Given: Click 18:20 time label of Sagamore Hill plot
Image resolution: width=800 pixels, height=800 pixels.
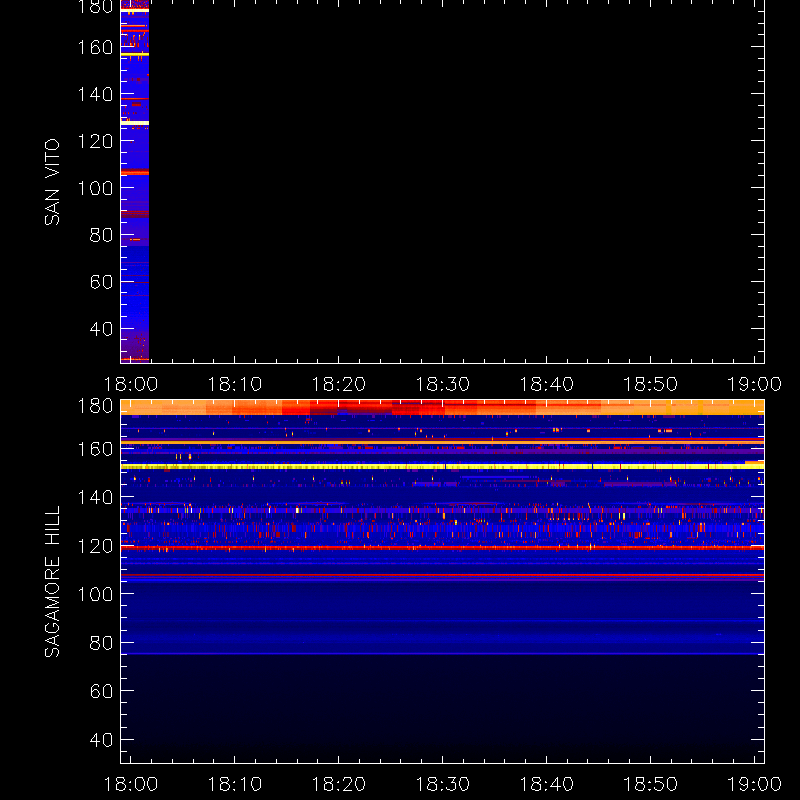Looking at the screenshot, I should click(339, 784).
